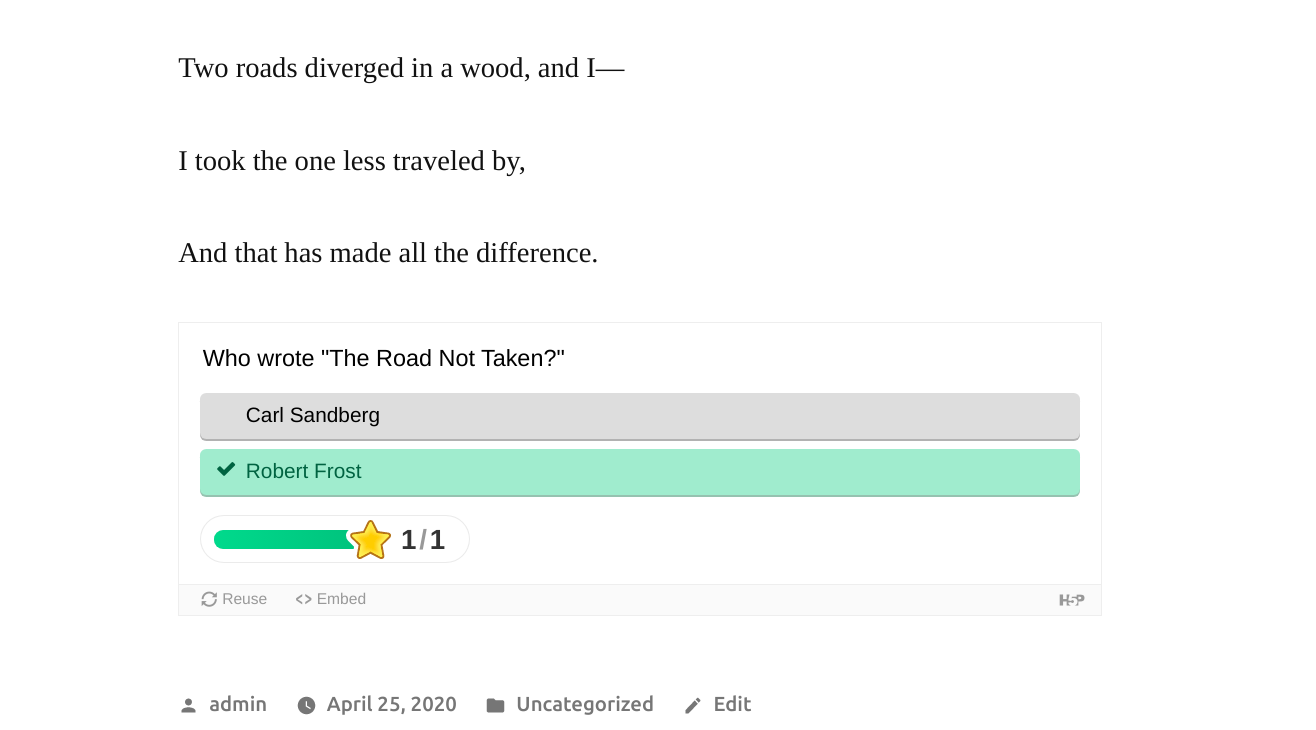
Task: Open the Uncategorized category page
Action: click(585, 704)
